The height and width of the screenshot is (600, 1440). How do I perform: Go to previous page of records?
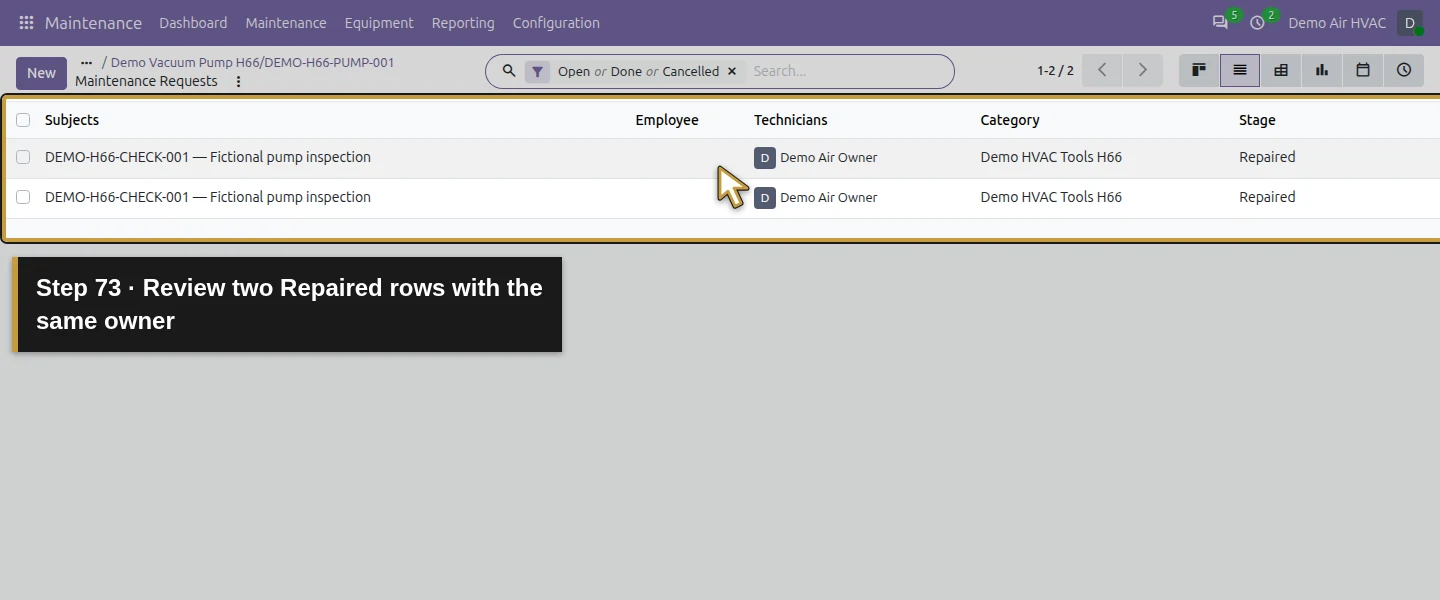coord(1102,70)
